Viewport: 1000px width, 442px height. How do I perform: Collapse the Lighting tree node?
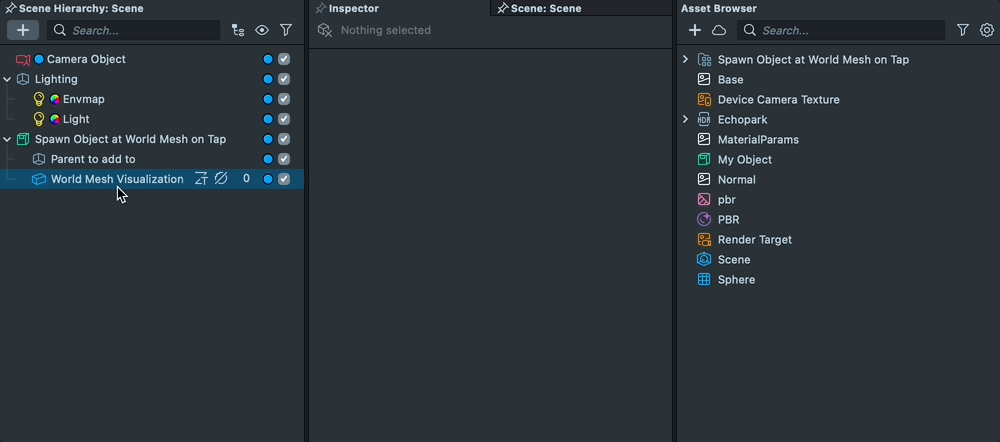7,79
